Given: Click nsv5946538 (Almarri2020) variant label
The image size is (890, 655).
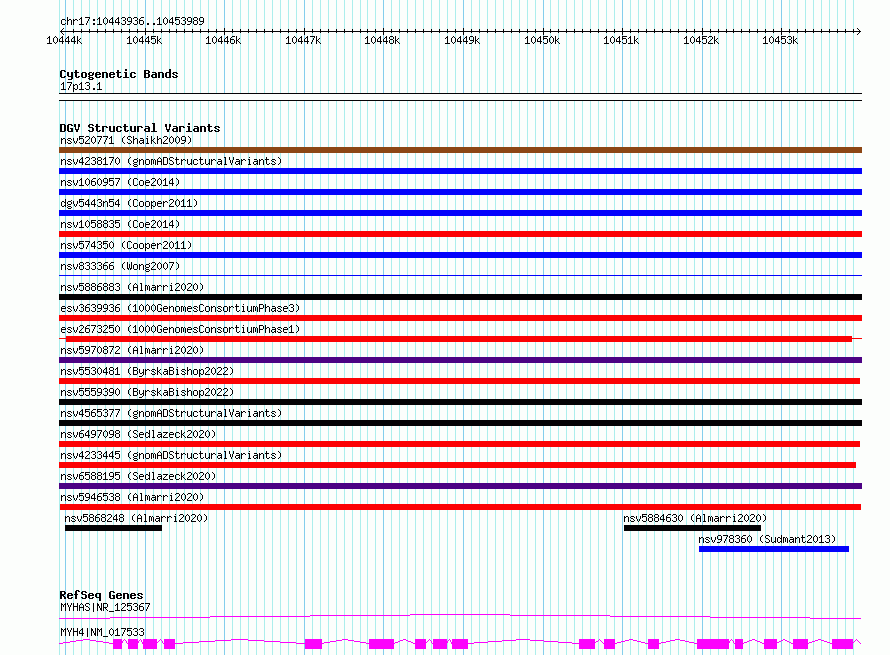Looking at the screenshot, I should 132,497.
